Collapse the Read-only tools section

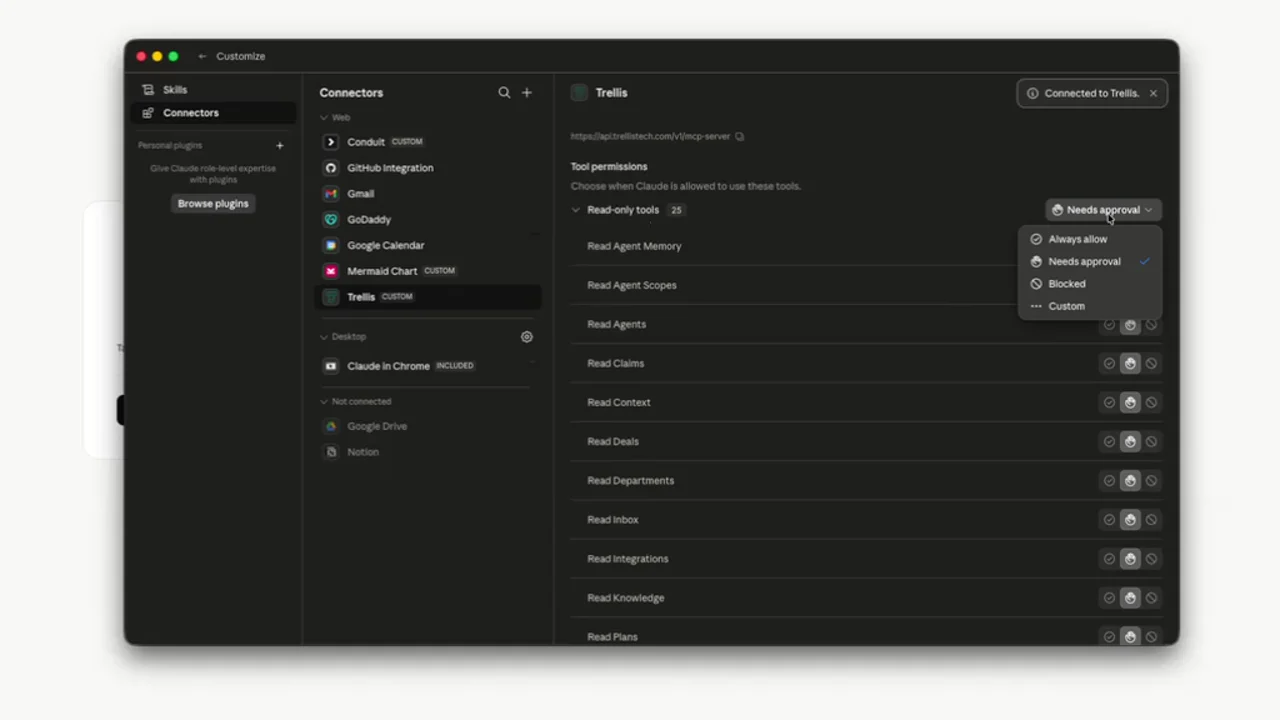(x=576, y=210)
